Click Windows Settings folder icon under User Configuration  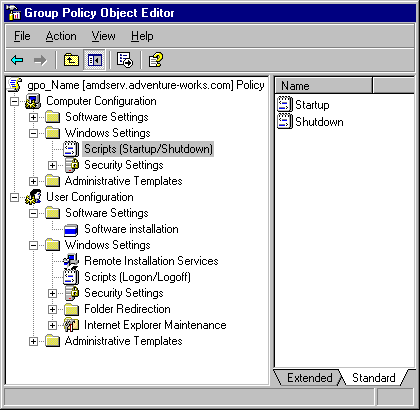(52, 245)
